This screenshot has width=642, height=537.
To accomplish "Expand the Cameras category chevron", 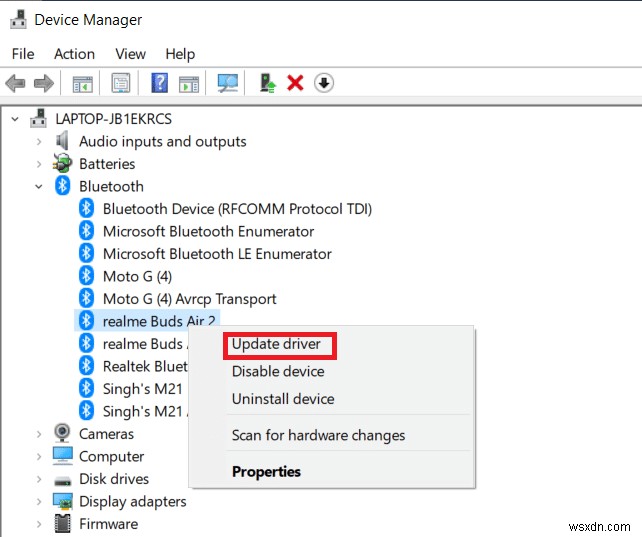I will (x=39, y=434).
